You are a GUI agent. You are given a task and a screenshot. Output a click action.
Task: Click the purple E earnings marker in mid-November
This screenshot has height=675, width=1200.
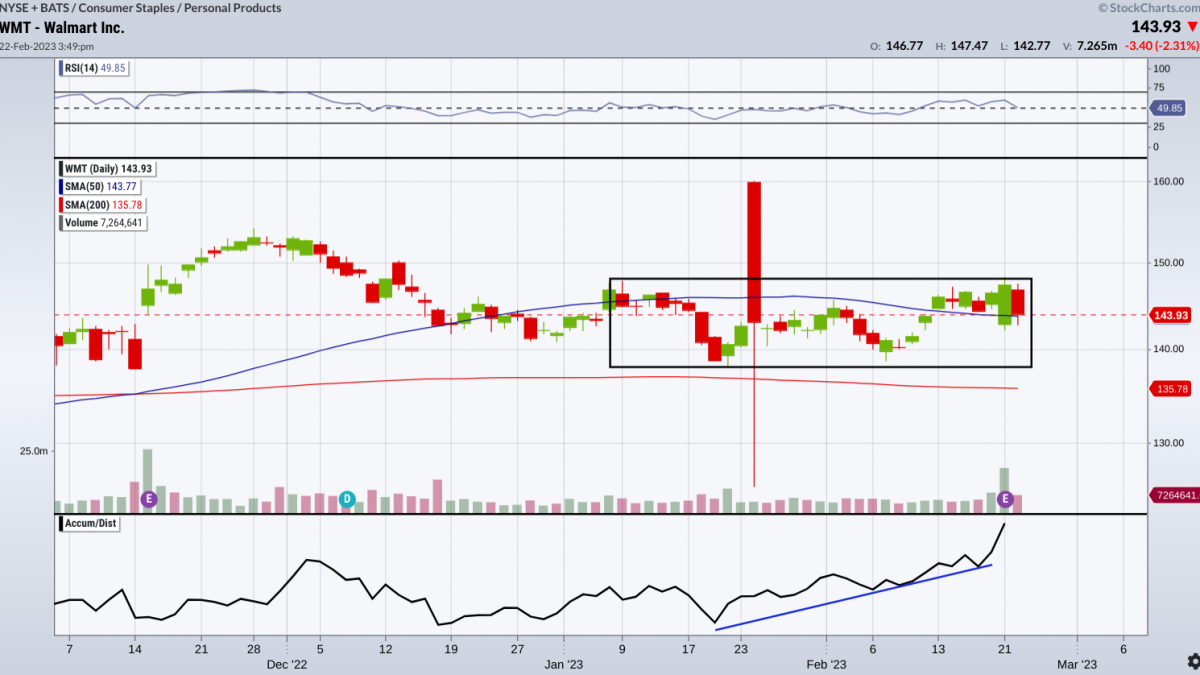coord(148,498)
